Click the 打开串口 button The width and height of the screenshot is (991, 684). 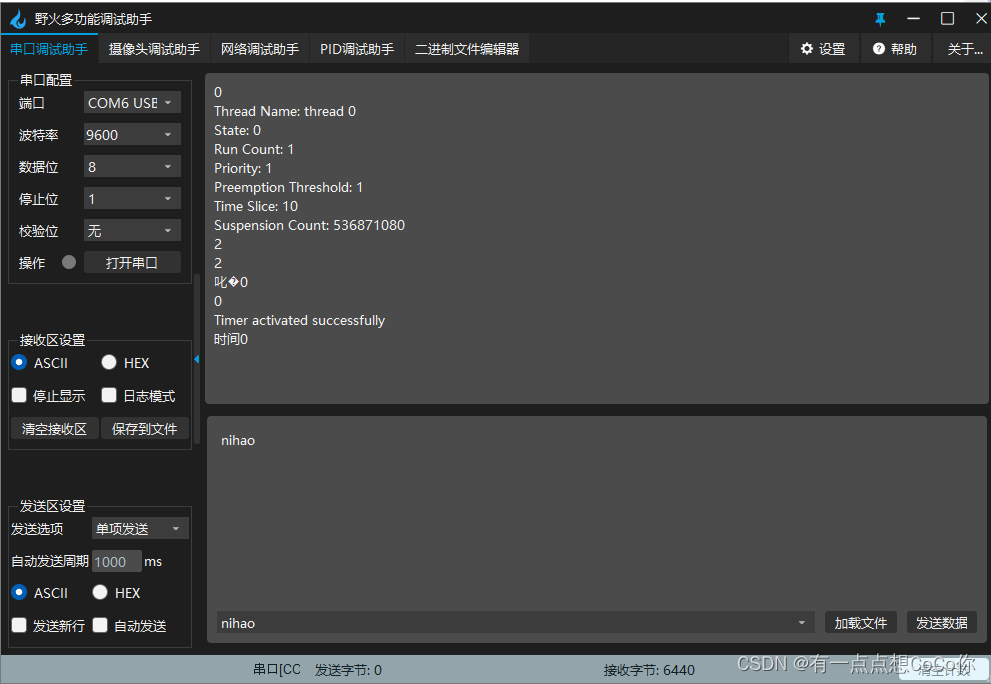(x=132, y=262)
